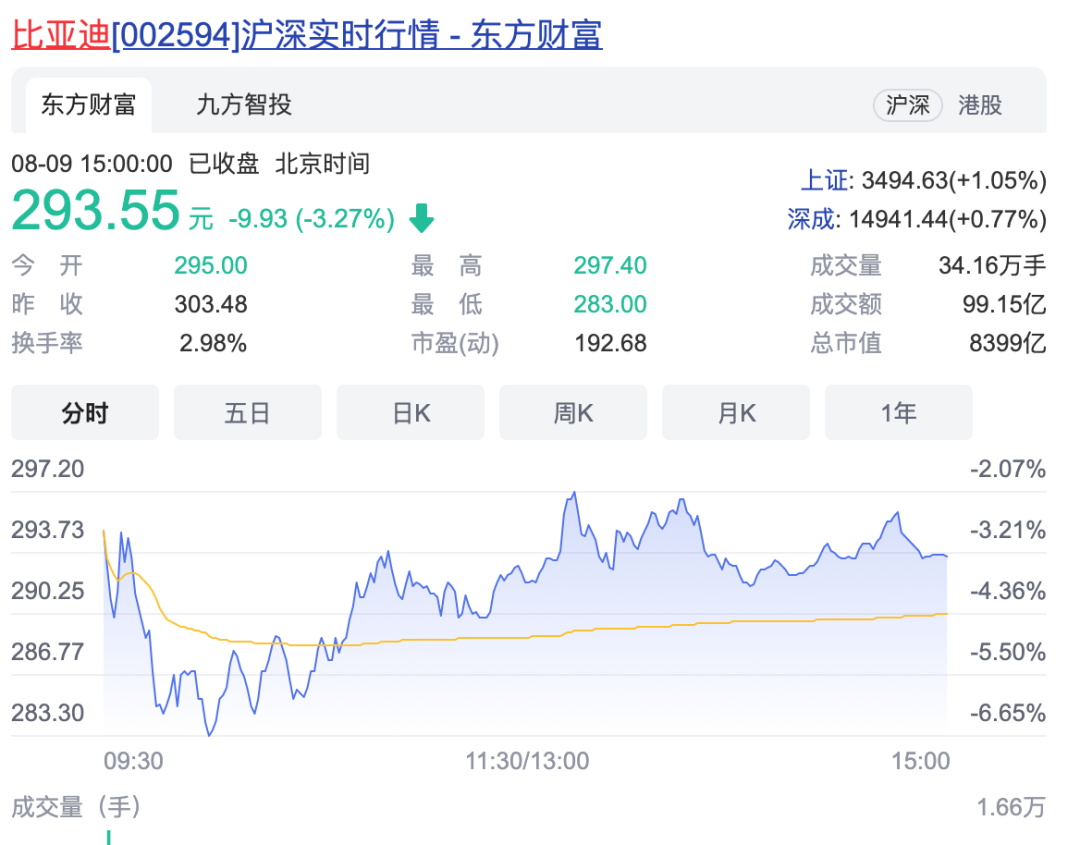
Task: Click the 293.73 price axis label
Action: 48,530
